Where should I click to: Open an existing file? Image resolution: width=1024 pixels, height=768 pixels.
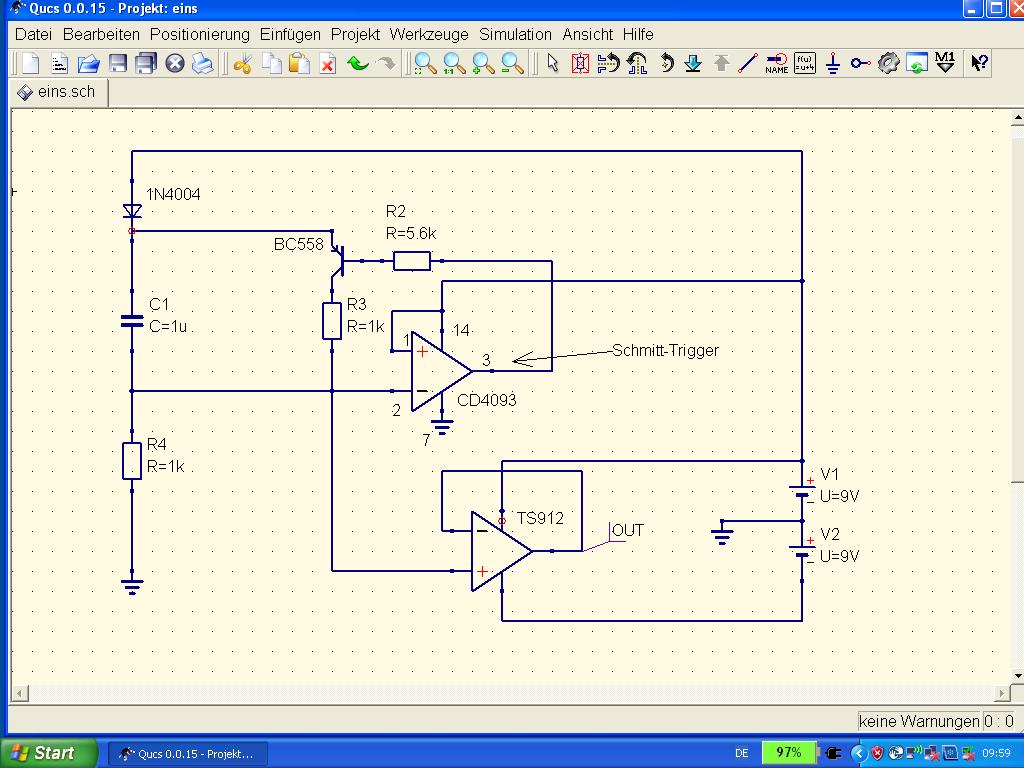[88, 63]
